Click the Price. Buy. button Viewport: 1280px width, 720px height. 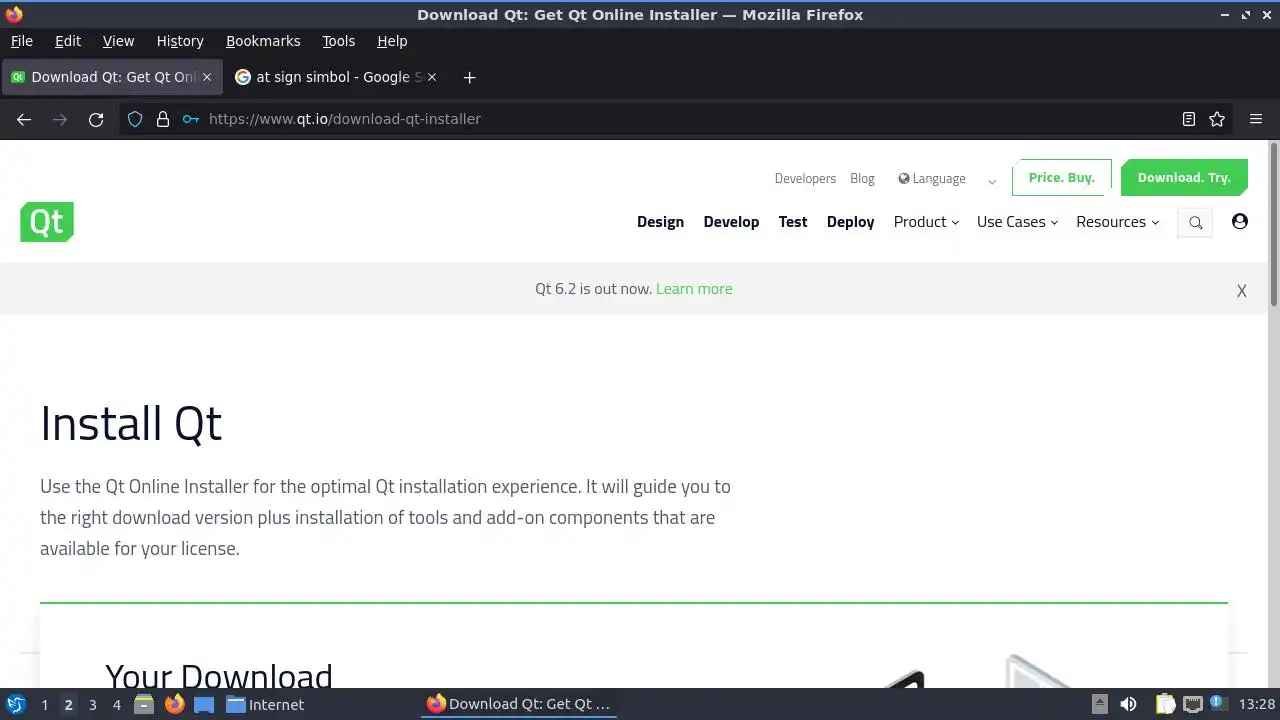pos(1062,177)
